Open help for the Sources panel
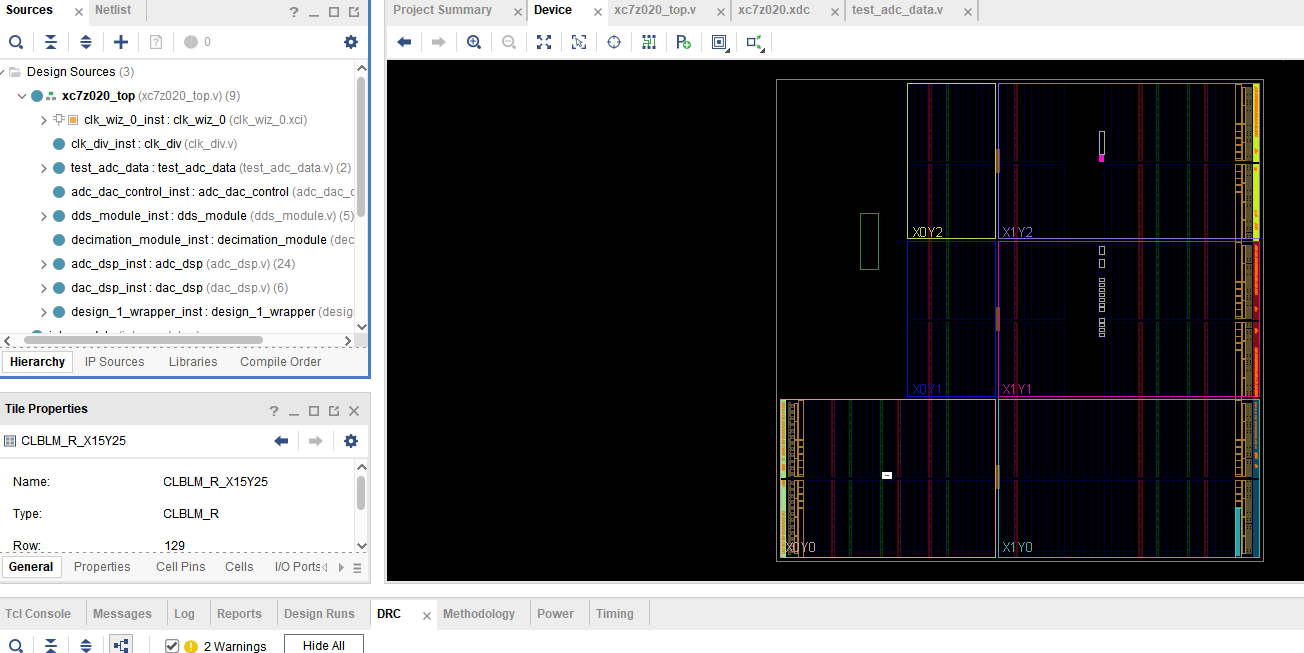The width and height of the screenshot is (1304, 653). tap(294, 13)
